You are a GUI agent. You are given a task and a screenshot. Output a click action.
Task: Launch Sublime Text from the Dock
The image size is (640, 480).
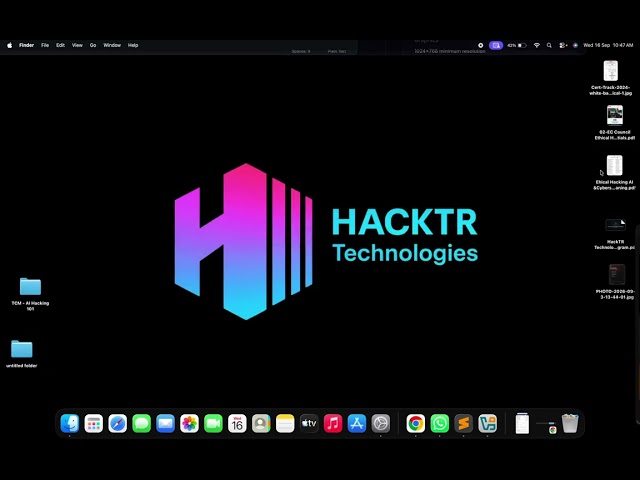[464, 423]
